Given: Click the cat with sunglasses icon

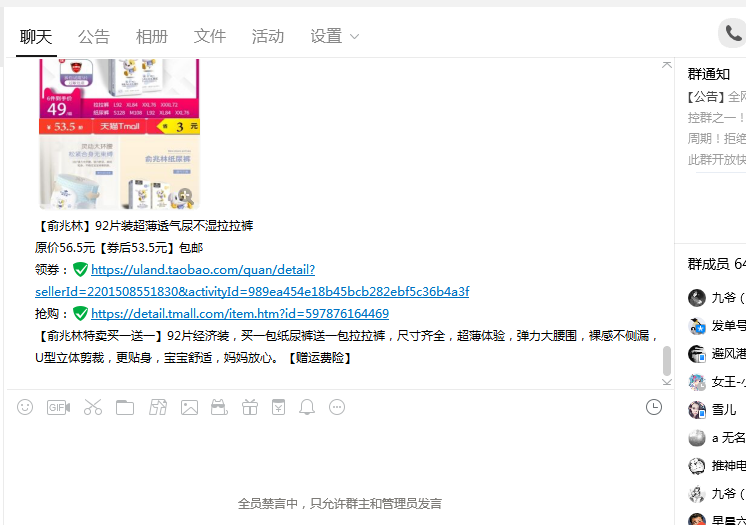Looking at the screenshot, I should pos(219,407).
